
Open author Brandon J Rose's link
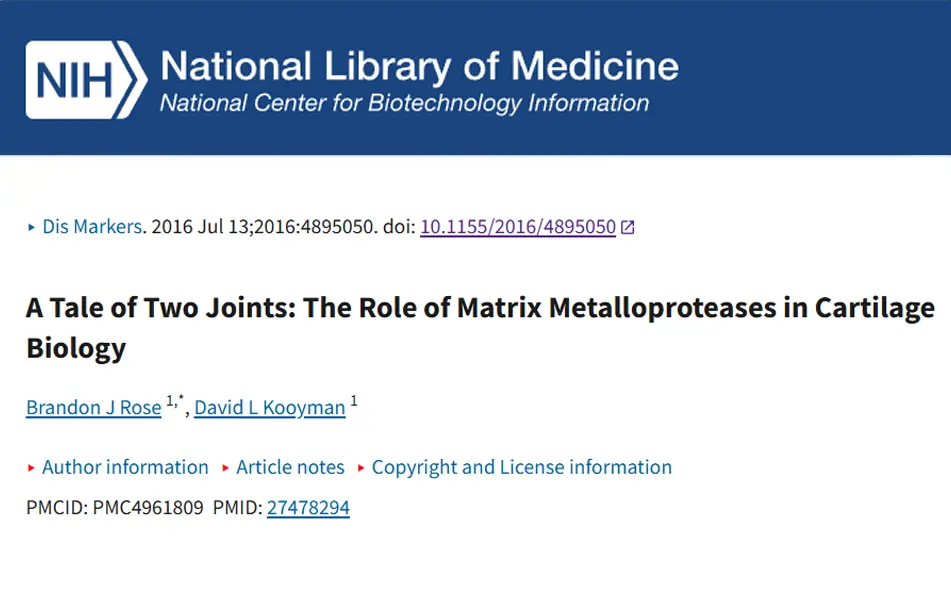(93, 408)
